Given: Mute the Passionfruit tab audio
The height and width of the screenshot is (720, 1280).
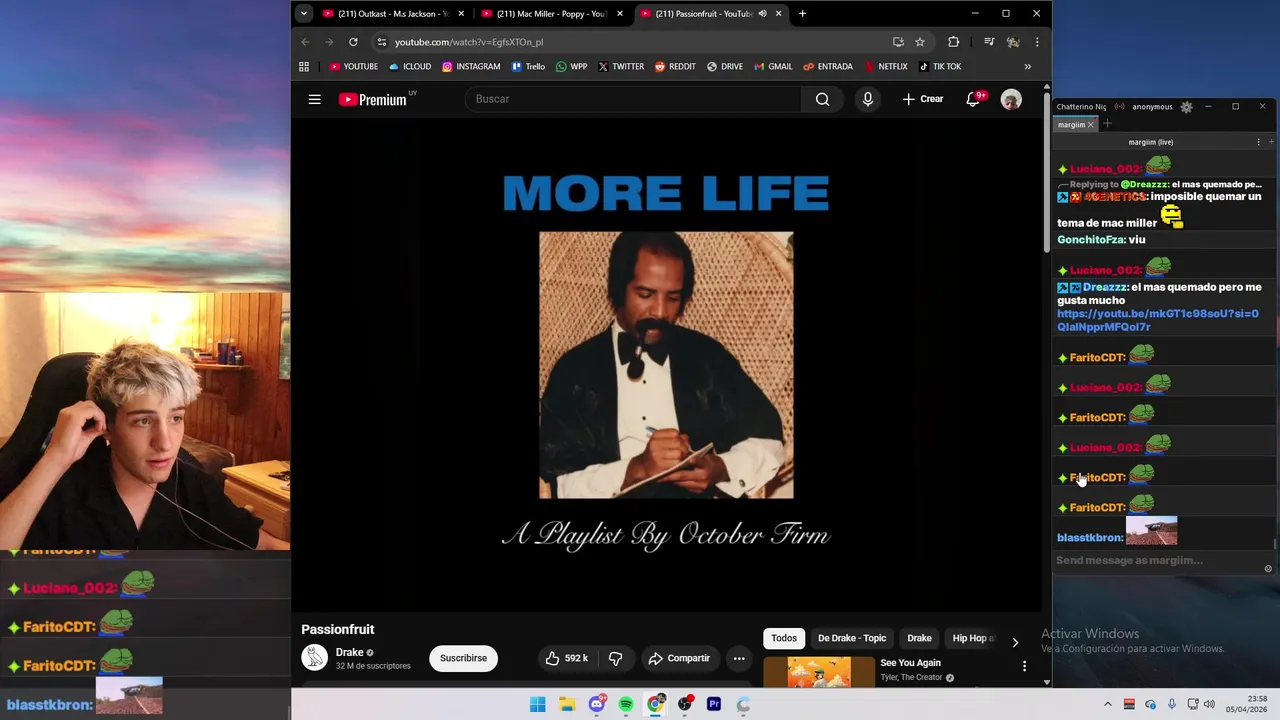Looking at the screenshot, I should pos(762,14).
